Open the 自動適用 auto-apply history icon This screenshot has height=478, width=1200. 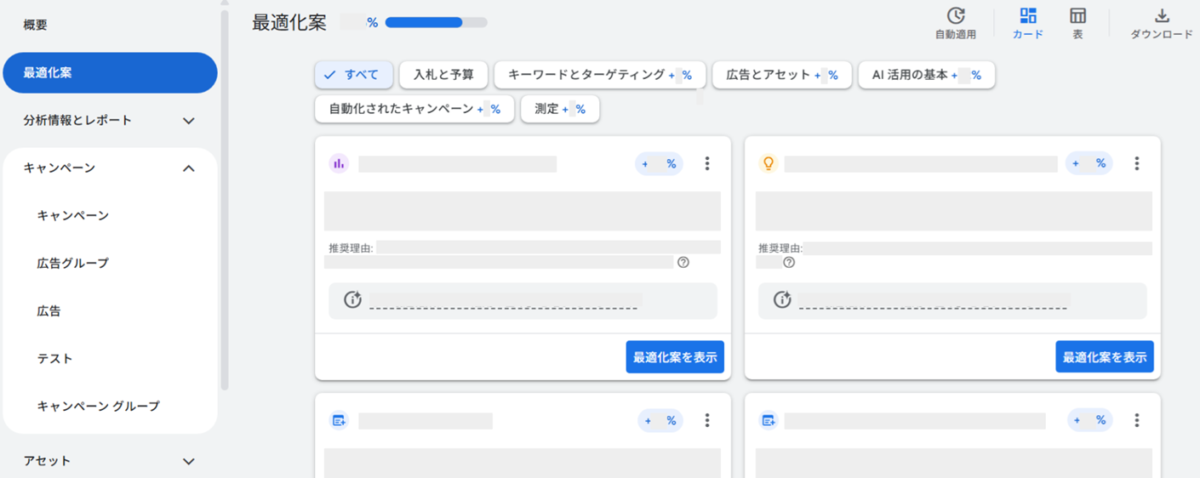(x=956, y=16)
